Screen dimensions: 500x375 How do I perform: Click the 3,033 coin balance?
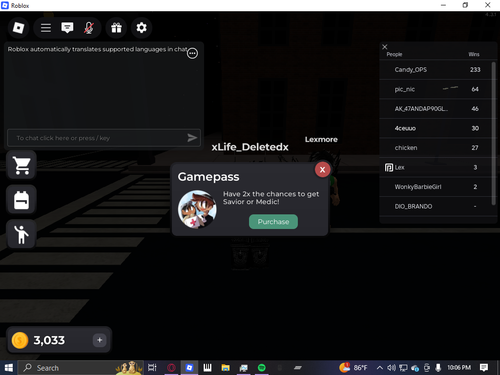point(49,340)
